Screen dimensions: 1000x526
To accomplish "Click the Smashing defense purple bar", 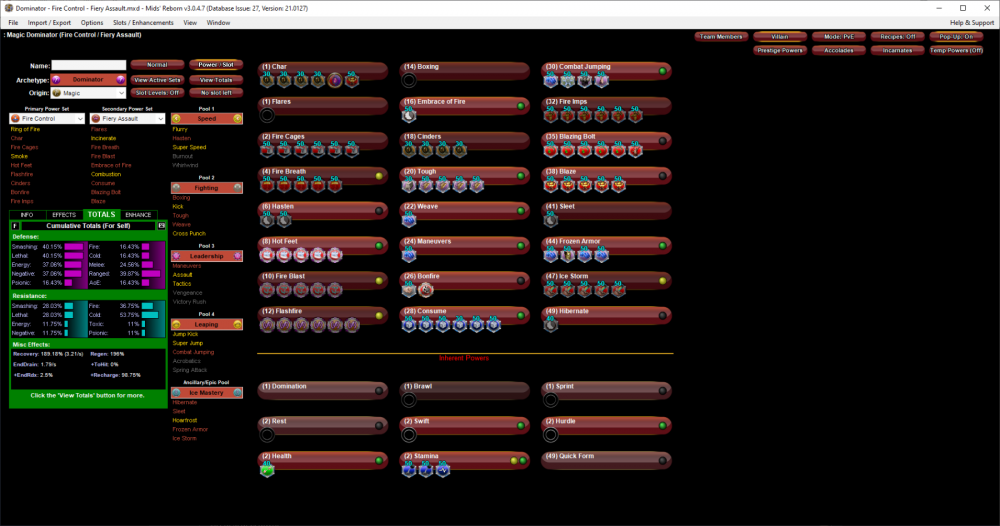I will point(74,245).
